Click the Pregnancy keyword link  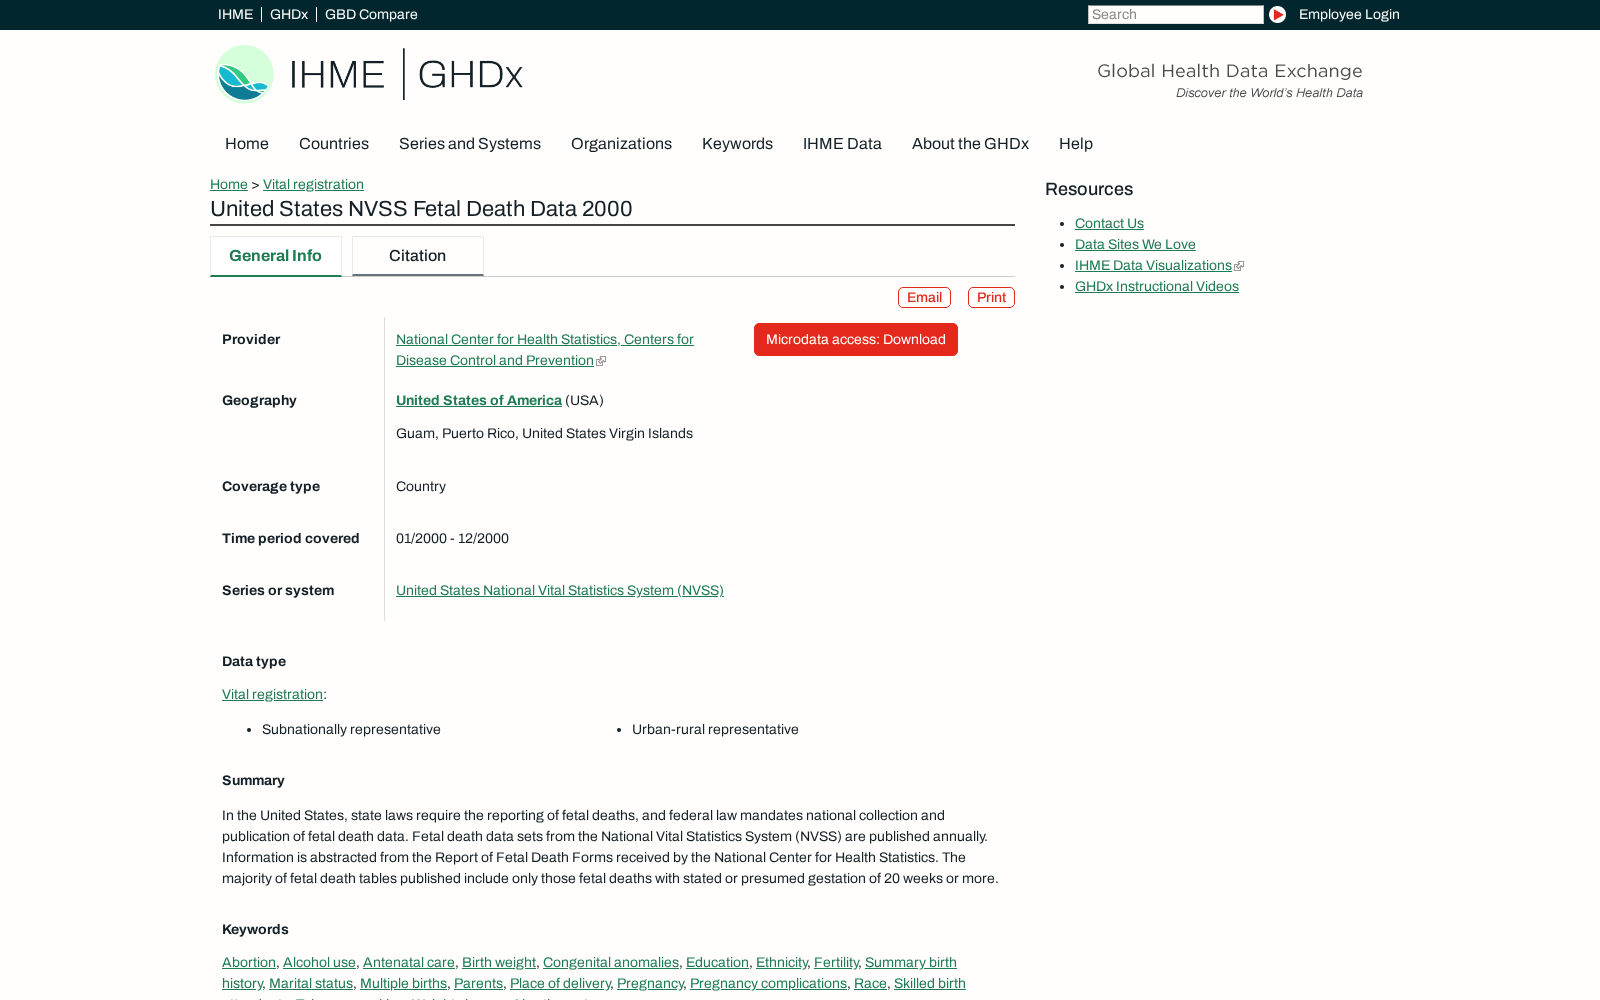tap(650, 983)
